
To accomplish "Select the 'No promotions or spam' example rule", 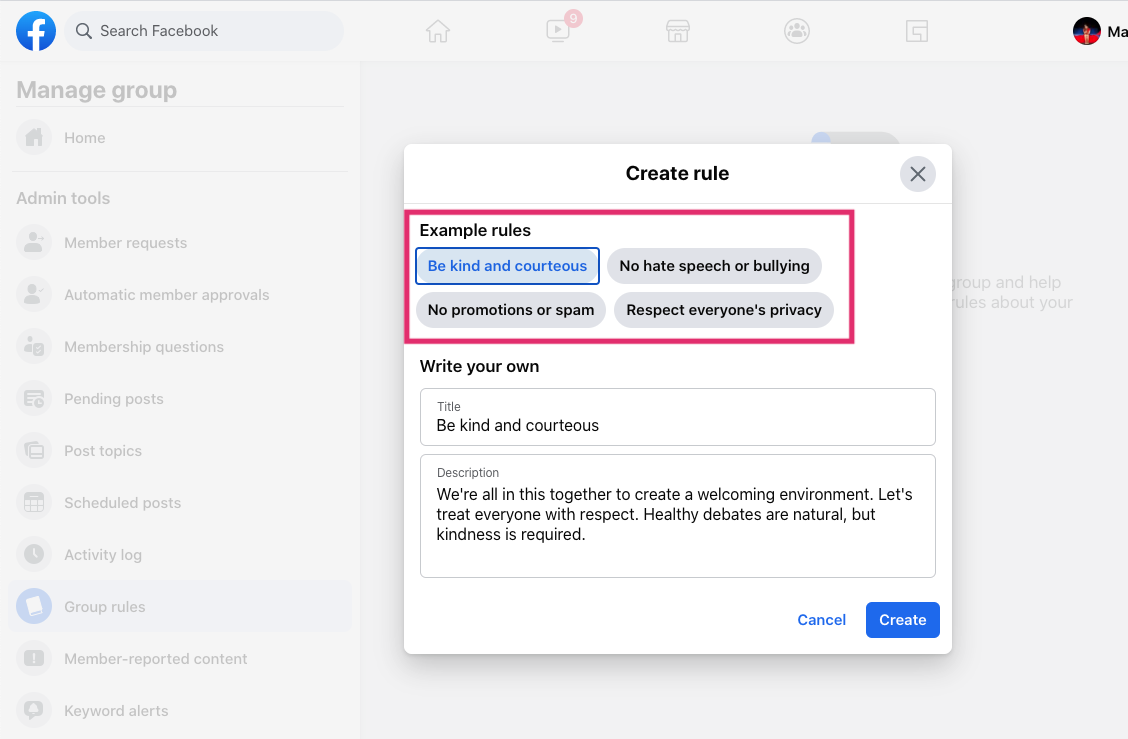I will coord(511,309).
